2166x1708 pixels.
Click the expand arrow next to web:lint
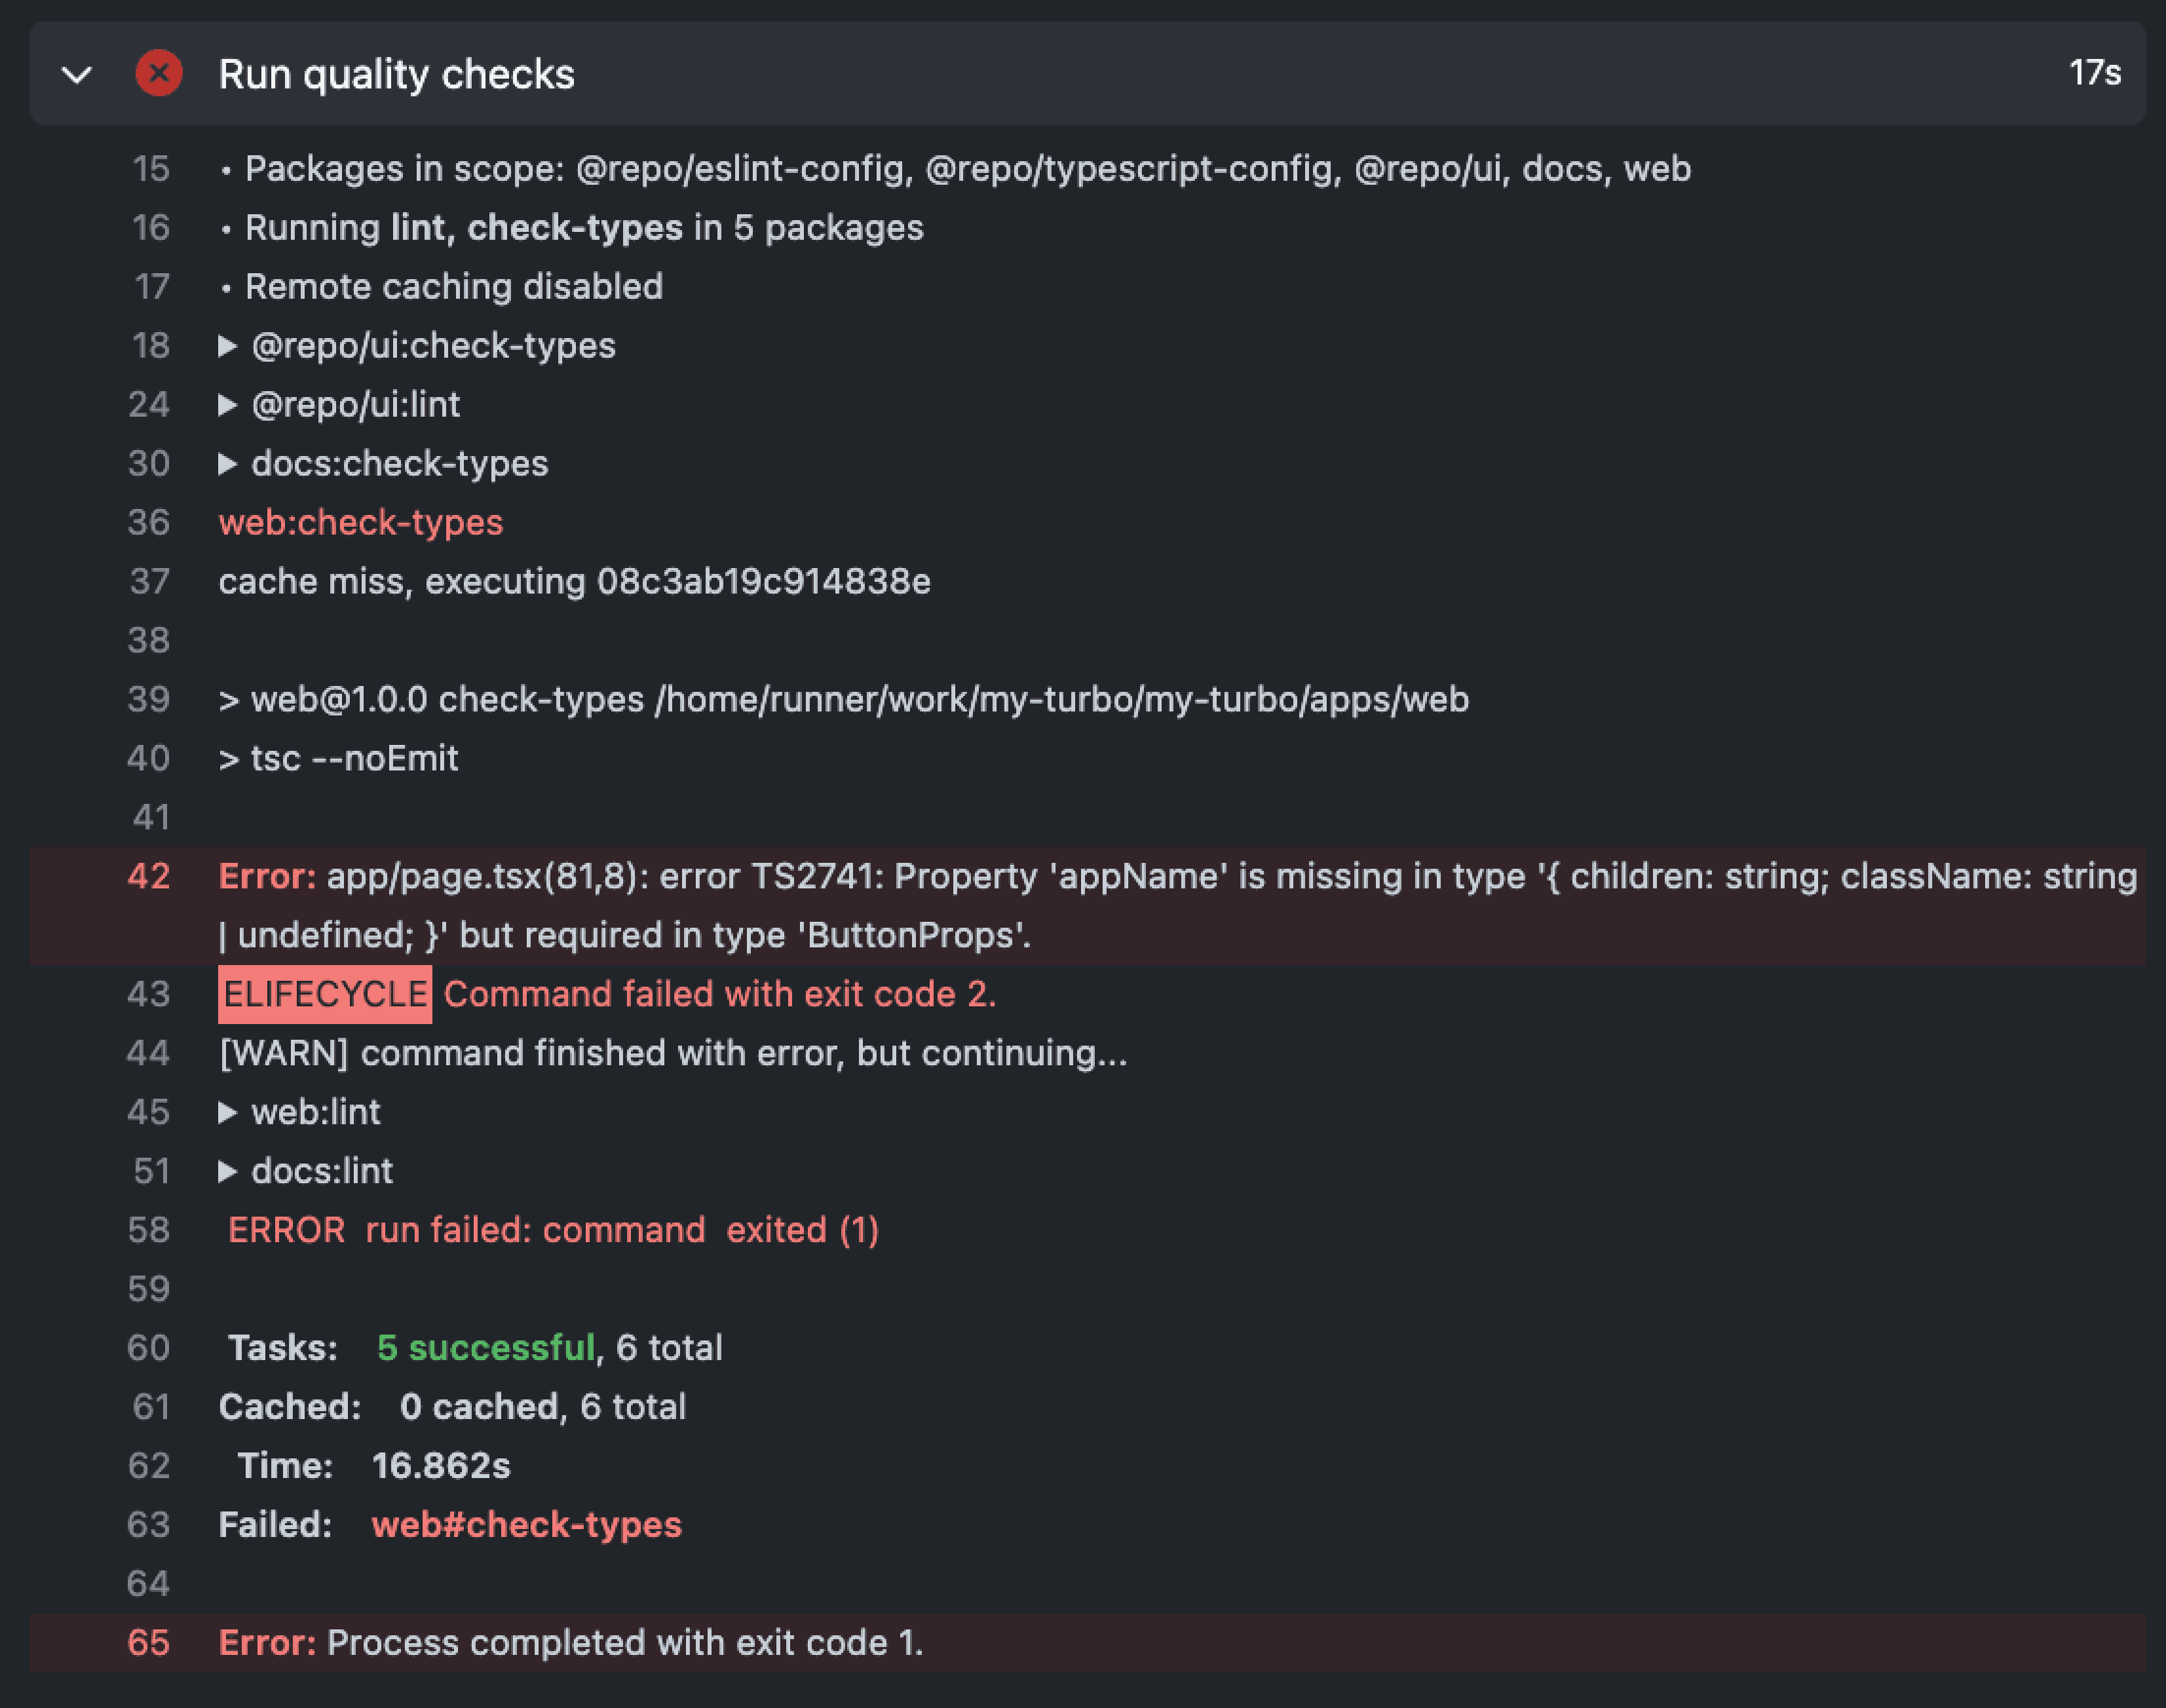pyautogui.click(x=228, y=1111)
